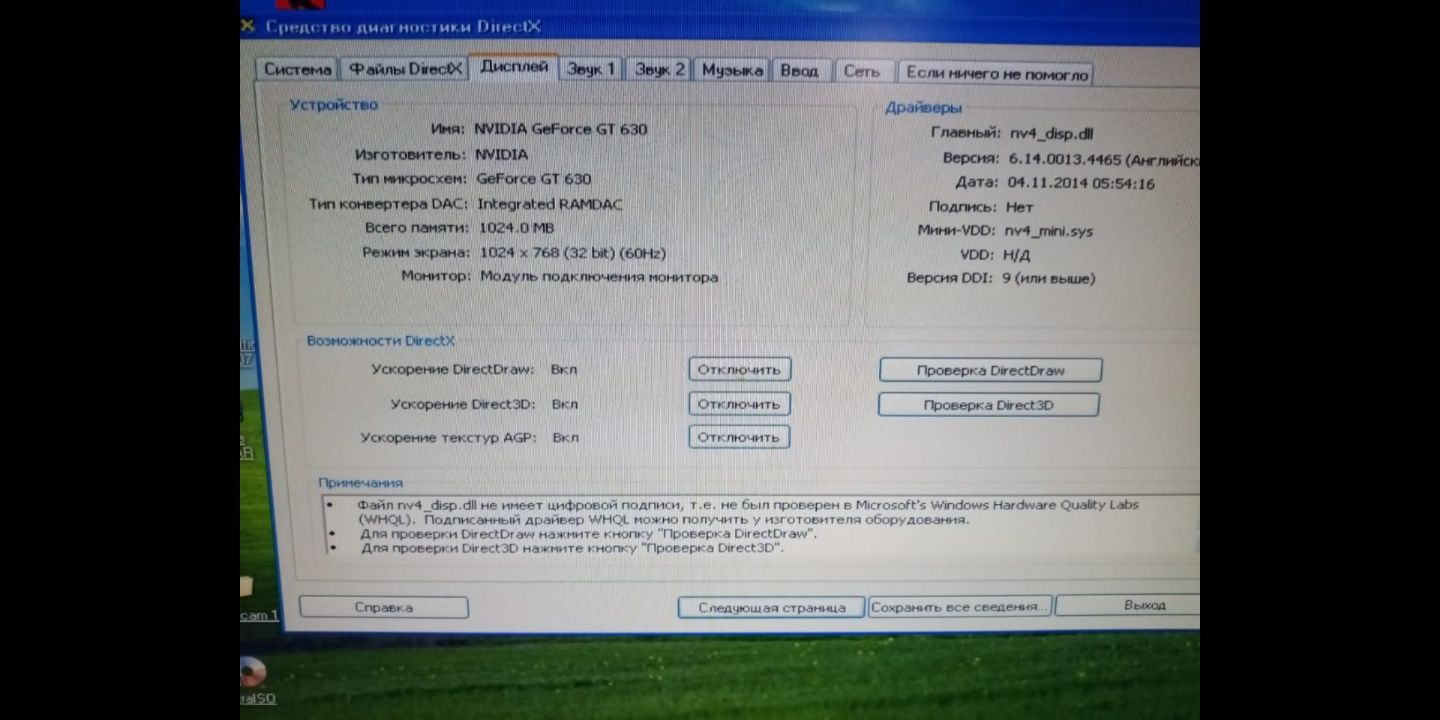Go to Следующая страница

[771, 607]
